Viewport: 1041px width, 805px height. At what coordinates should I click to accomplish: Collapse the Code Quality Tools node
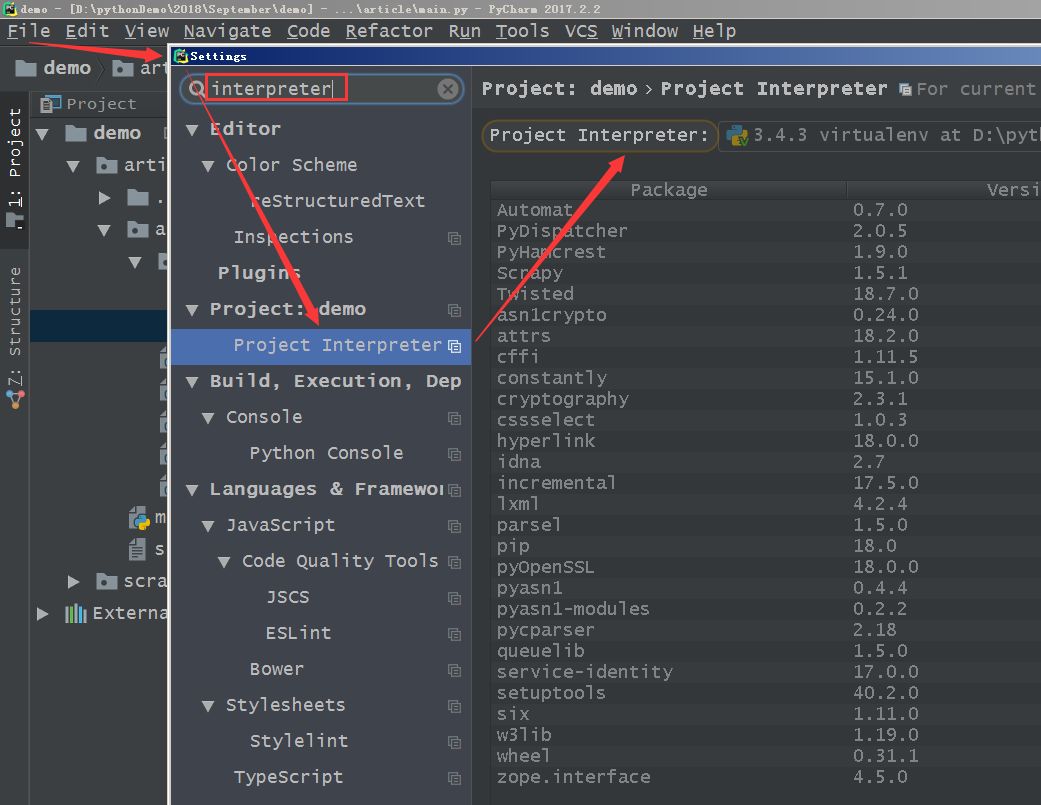[224, 562]
